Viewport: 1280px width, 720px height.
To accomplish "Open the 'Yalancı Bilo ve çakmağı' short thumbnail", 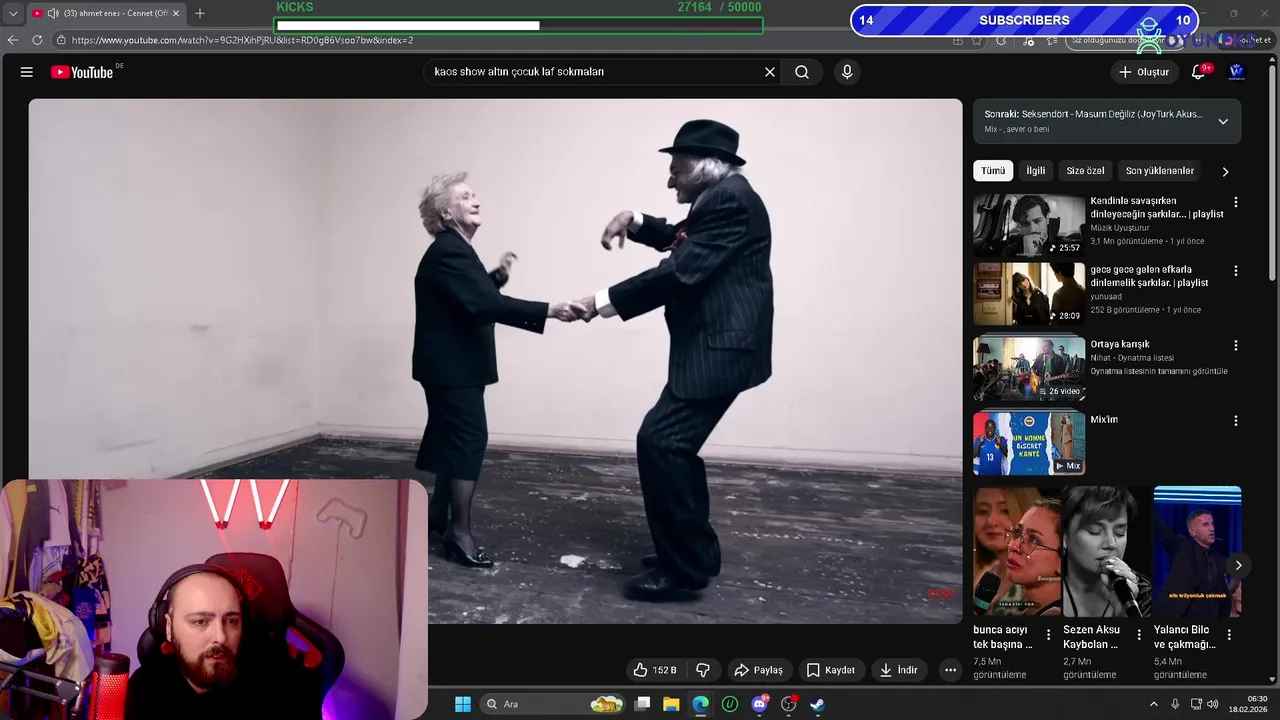I will coord(1197,551).
